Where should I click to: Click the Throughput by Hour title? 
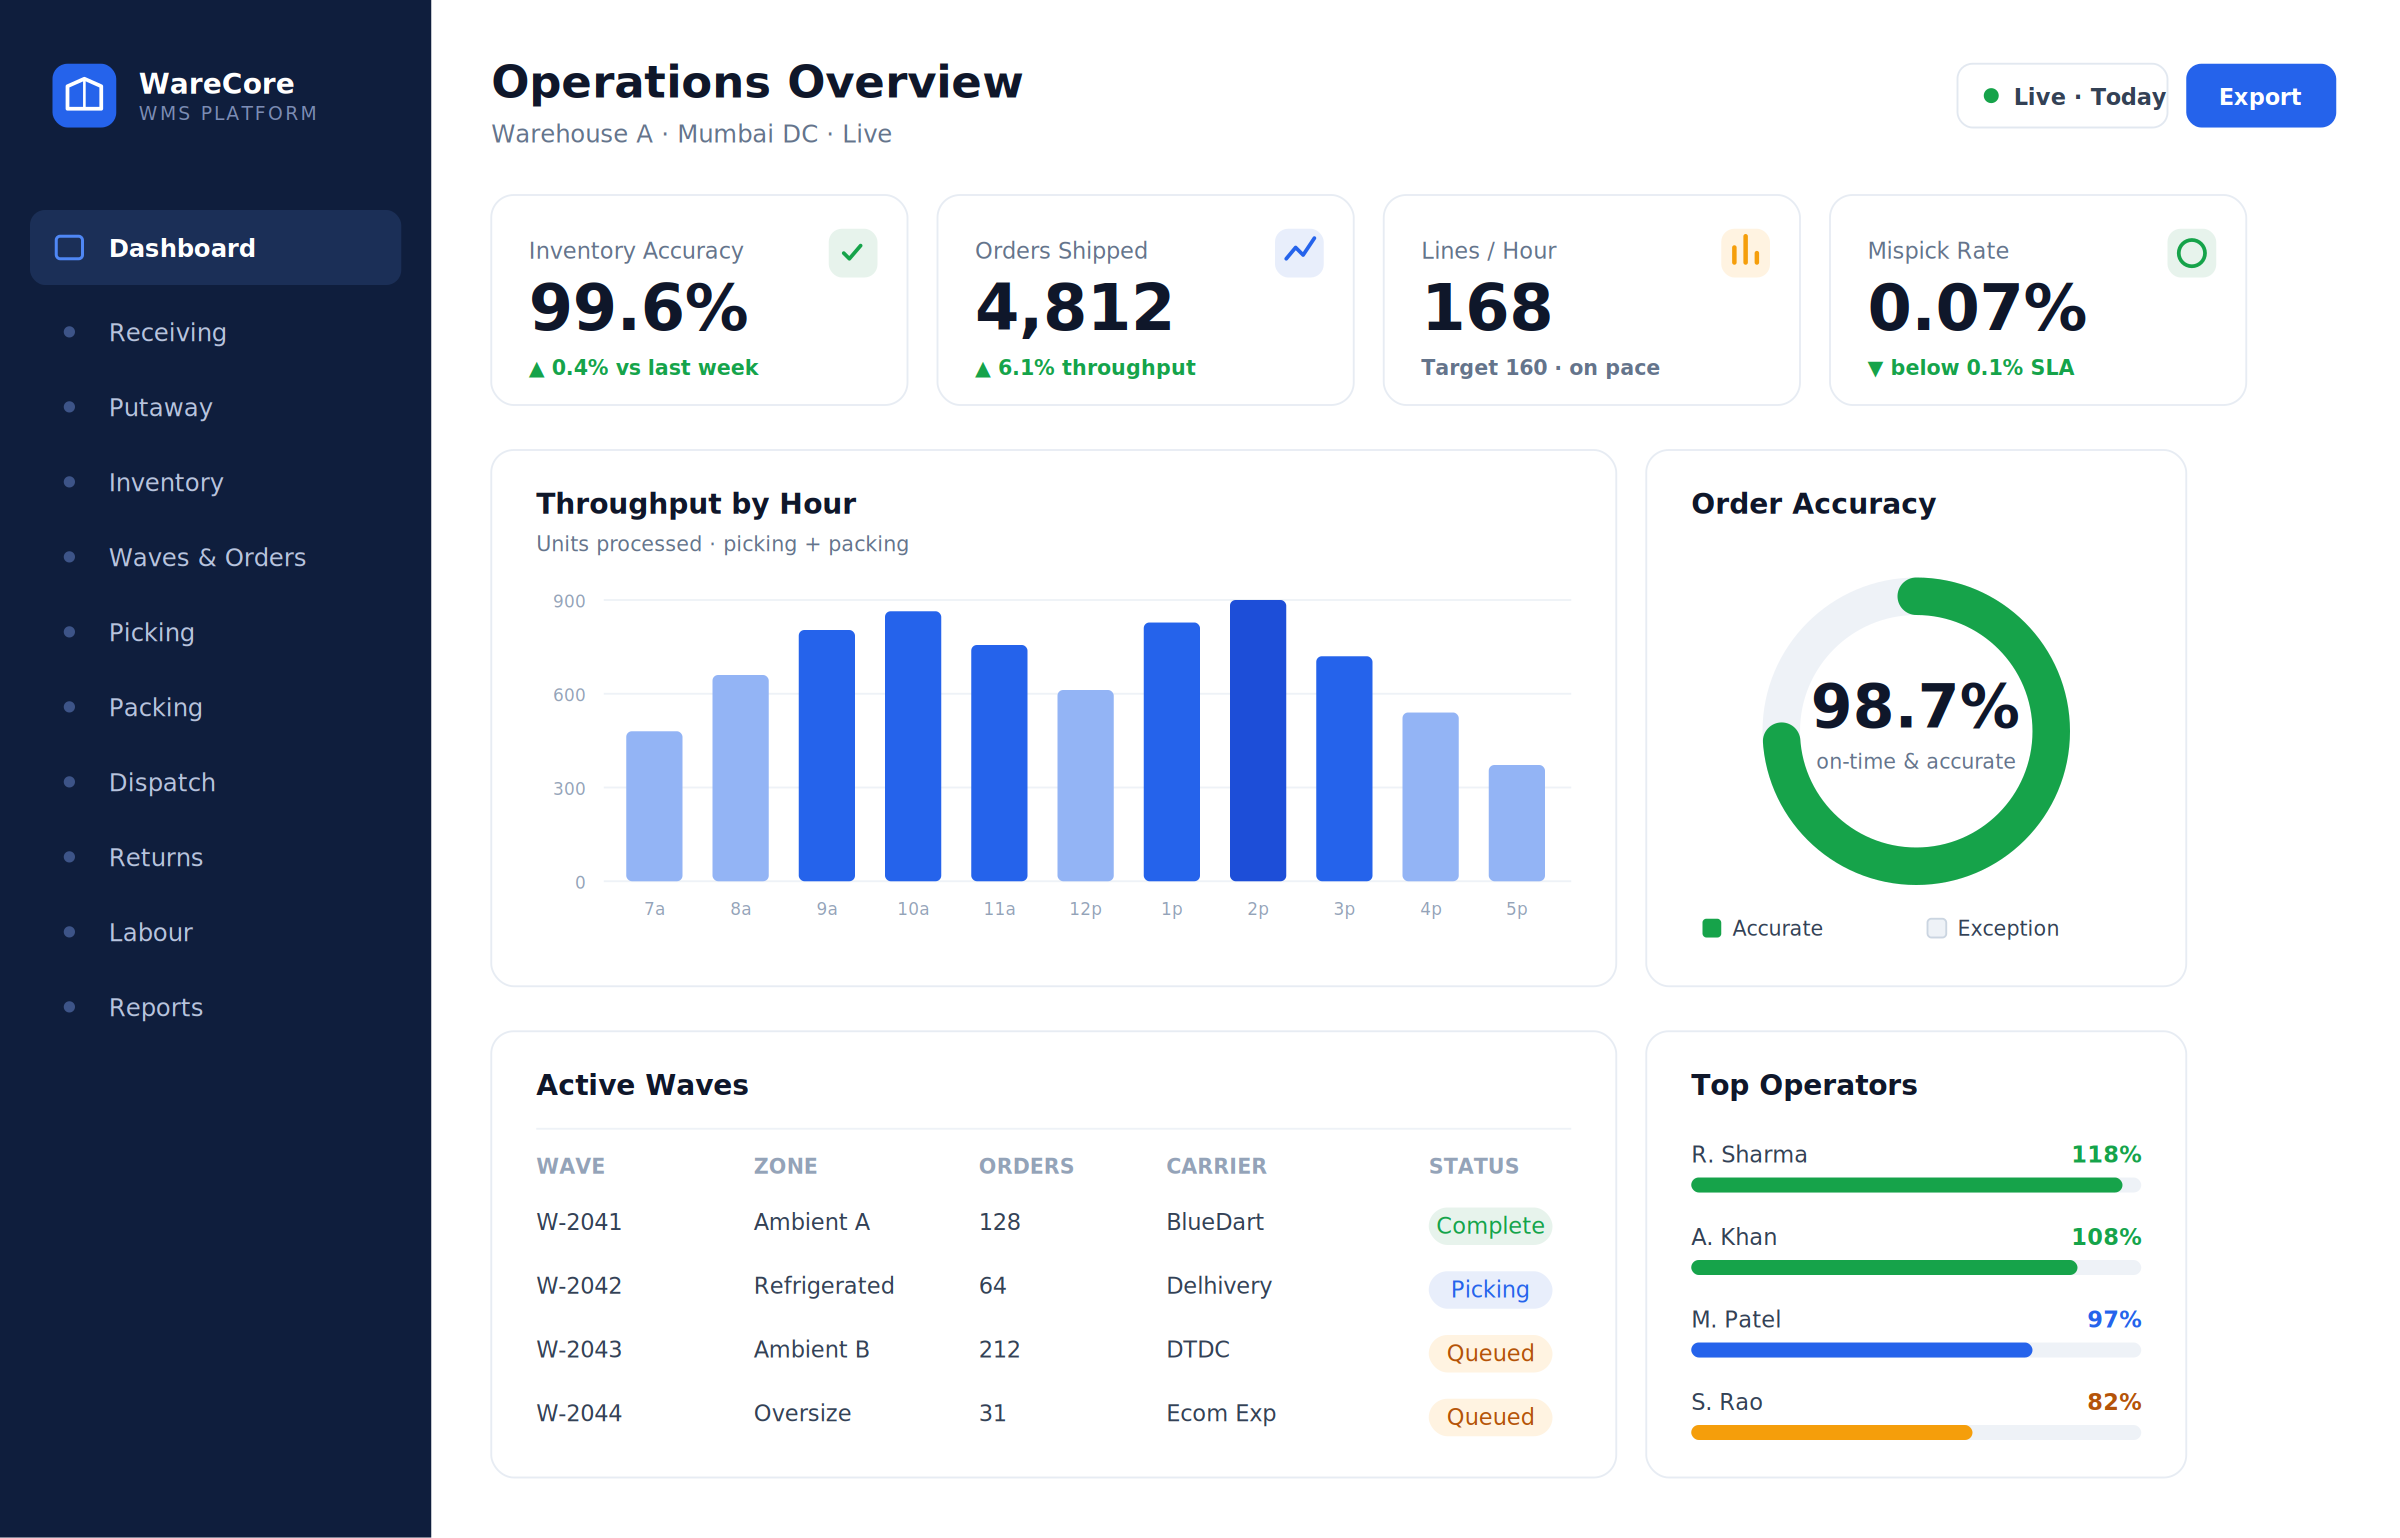[x=696, y=504]
